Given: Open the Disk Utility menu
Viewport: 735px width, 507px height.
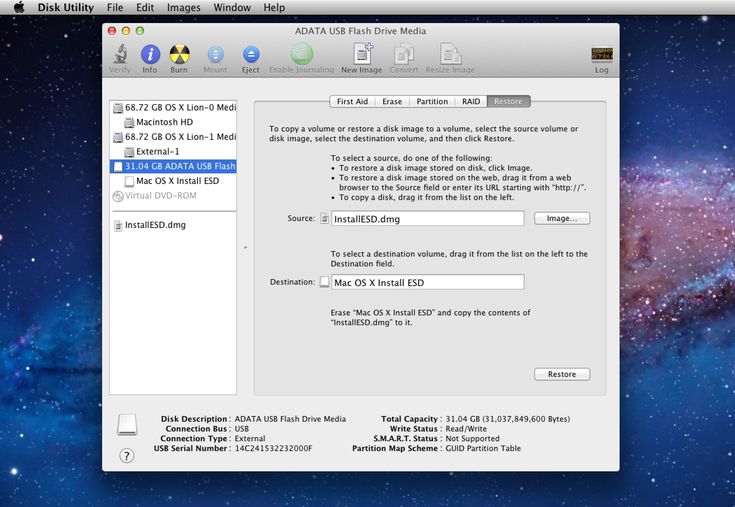Looking at the screenshot, I should click(66, 7).
